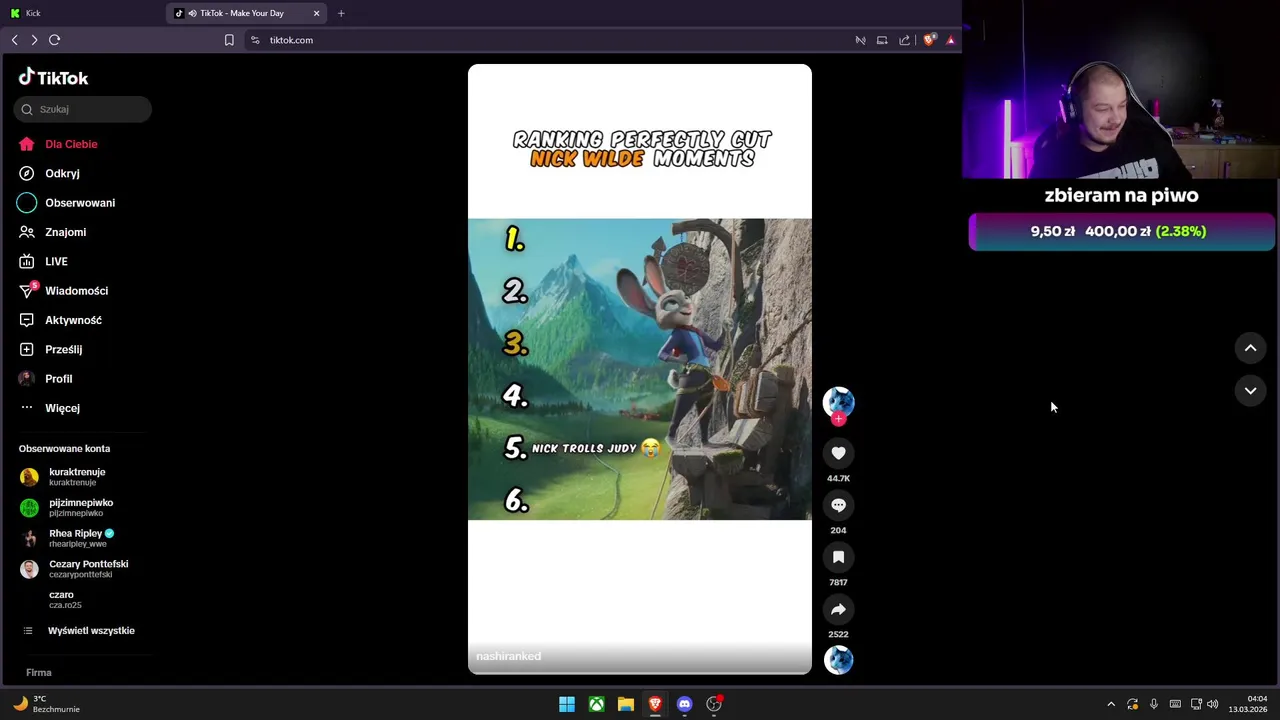Expand the Firma footer section
Image resolution: width=1280 pixels, height=720 pixels.
click(x=39, y=673)
